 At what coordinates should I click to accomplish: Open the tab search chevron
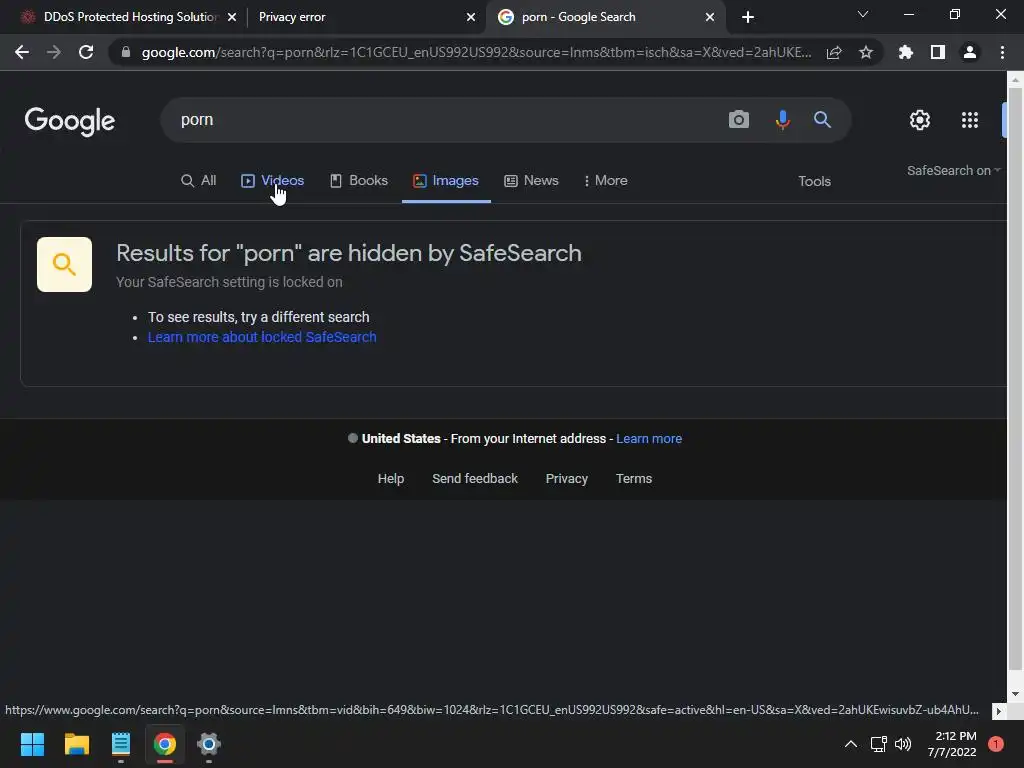pyautogui.click(x=863, y=14)
